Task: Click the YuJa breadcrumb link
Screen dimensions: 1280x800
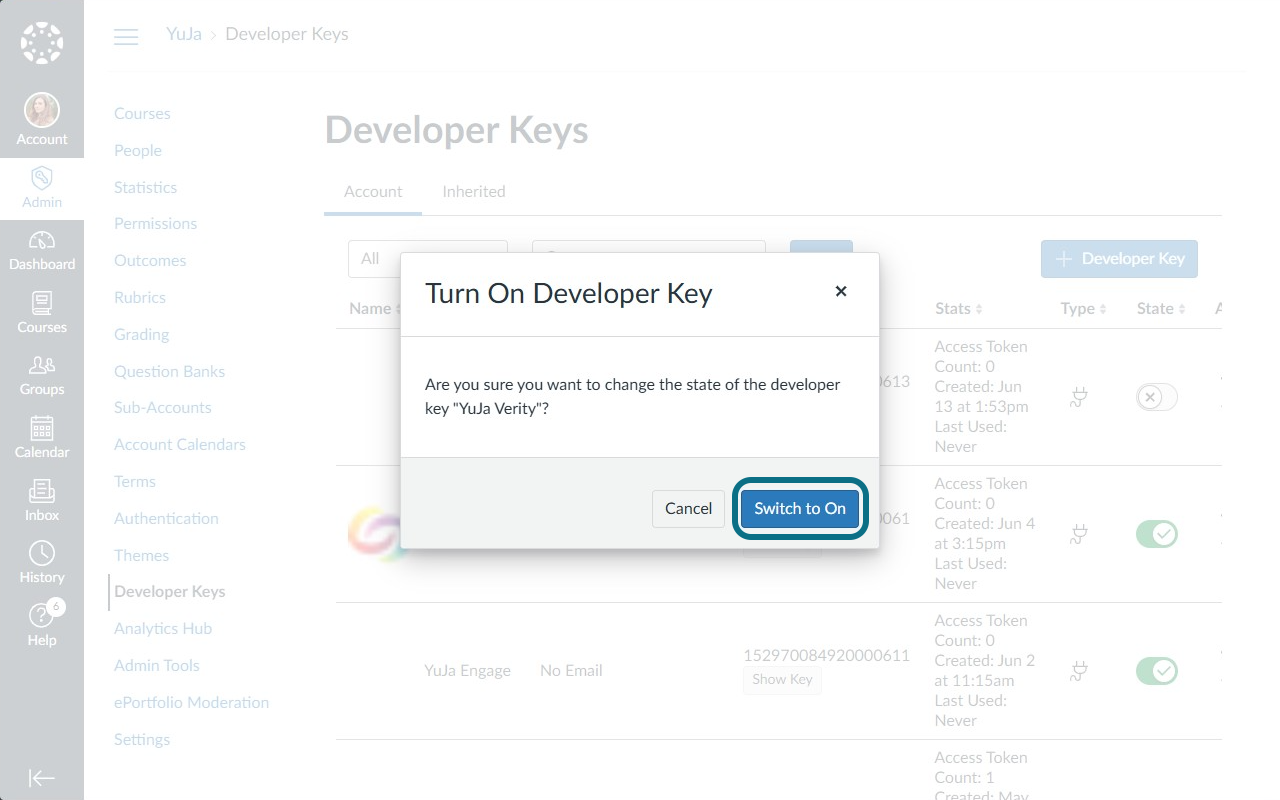Action: pos(184,34)
